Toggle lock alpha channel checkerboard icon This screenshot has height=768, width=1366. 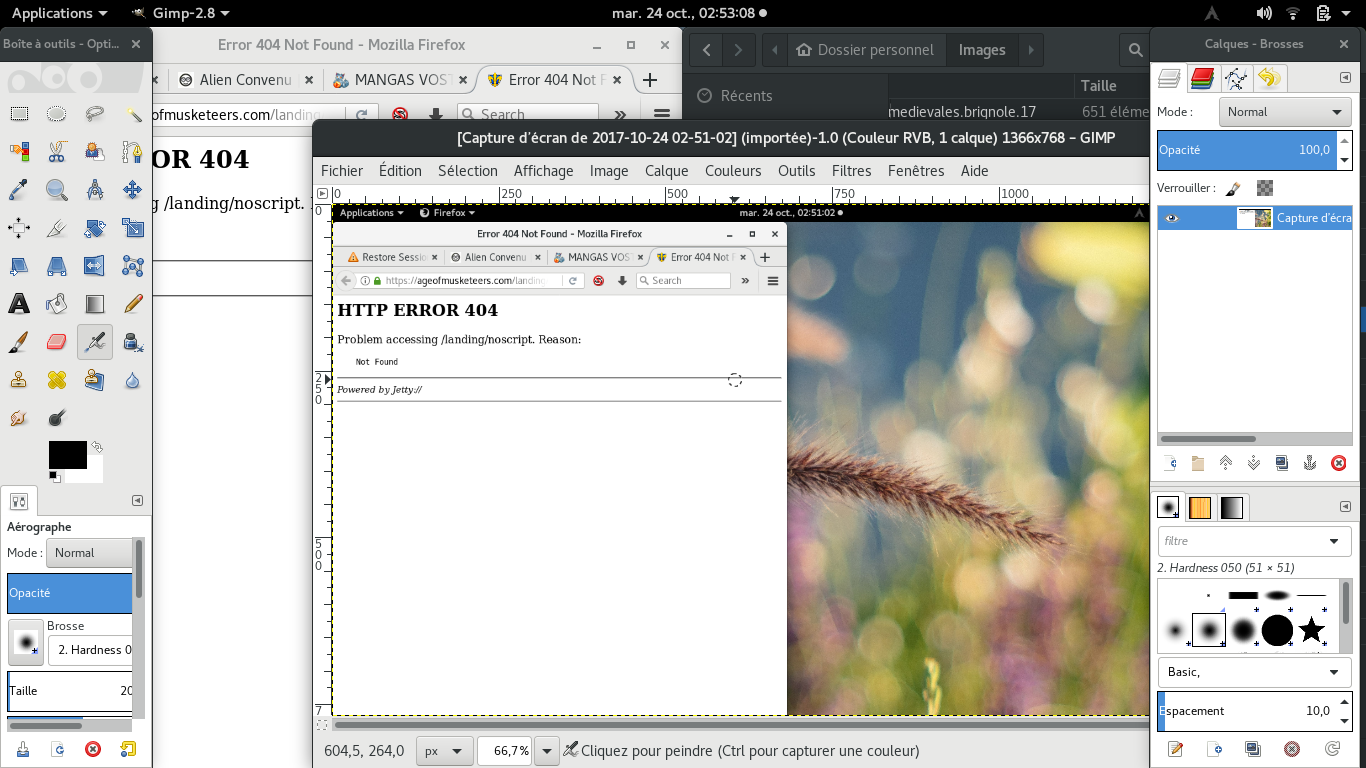[1264, 188]
